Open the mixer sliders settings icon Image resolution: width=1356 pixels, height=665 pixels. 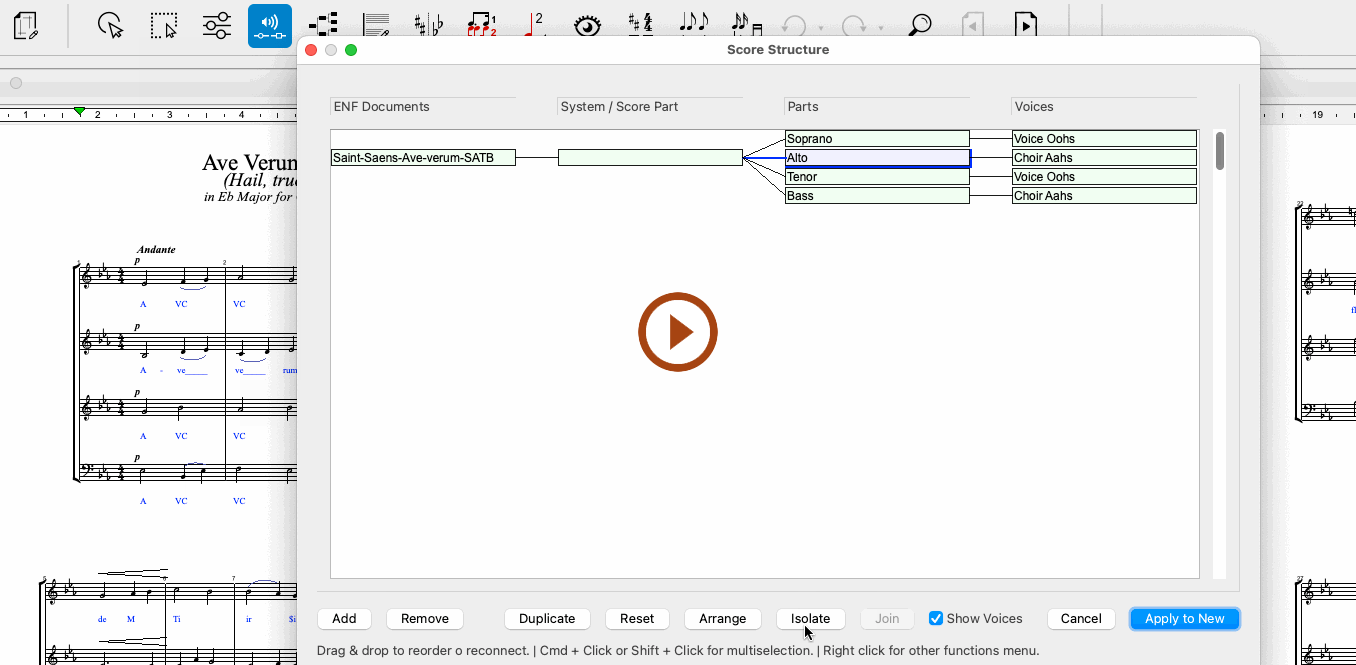tap(217, 25)
